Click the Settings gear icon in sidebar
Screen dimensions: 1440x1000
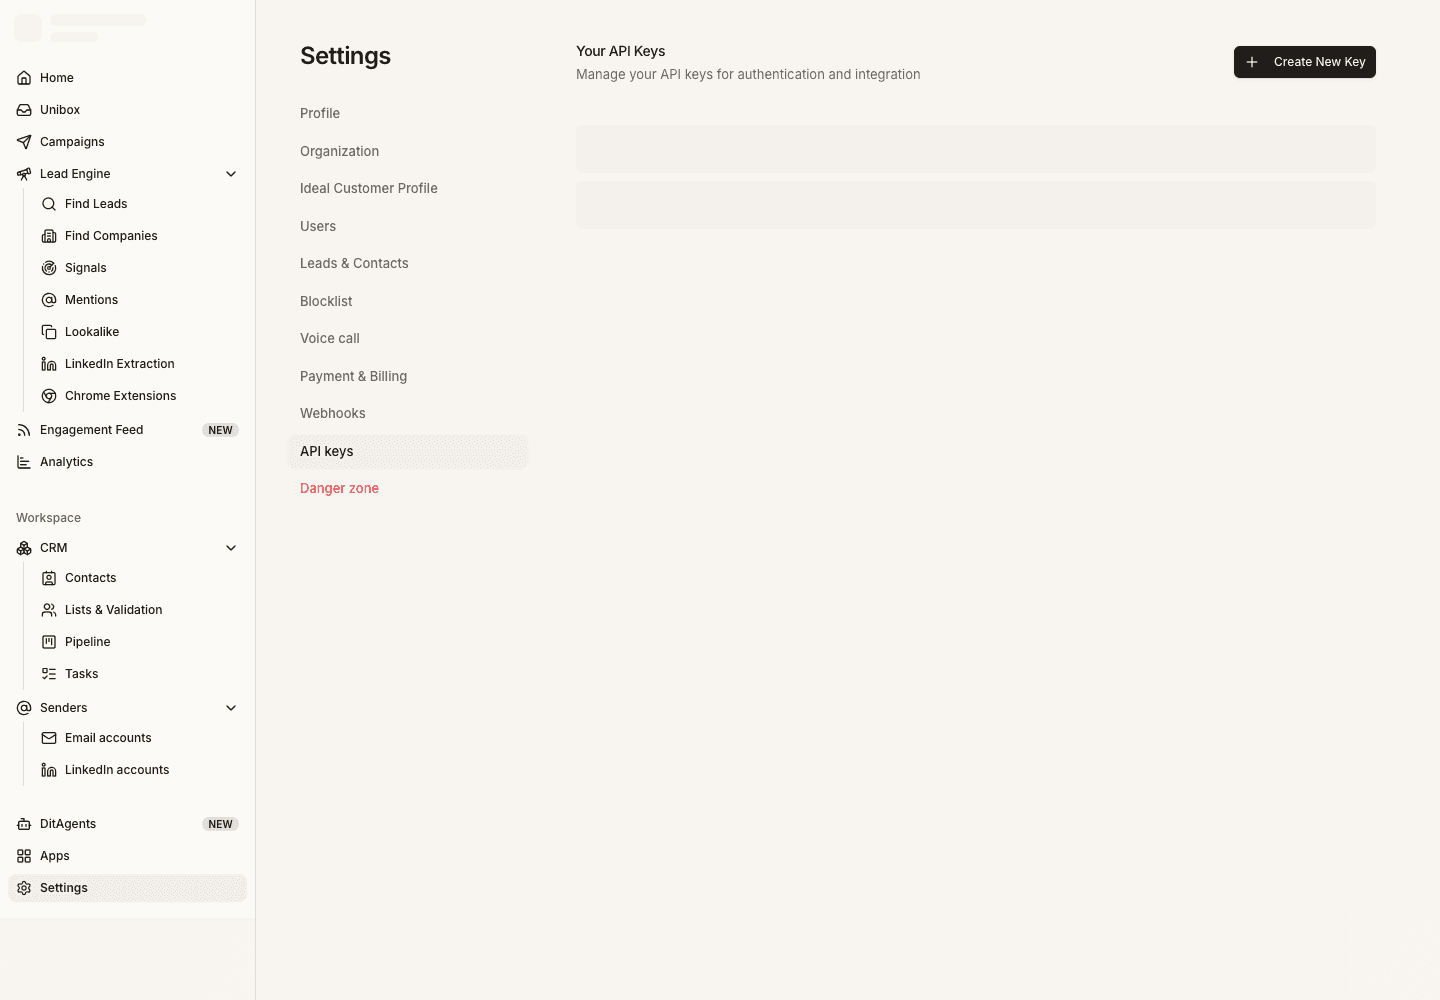click(x=24, y=888)
